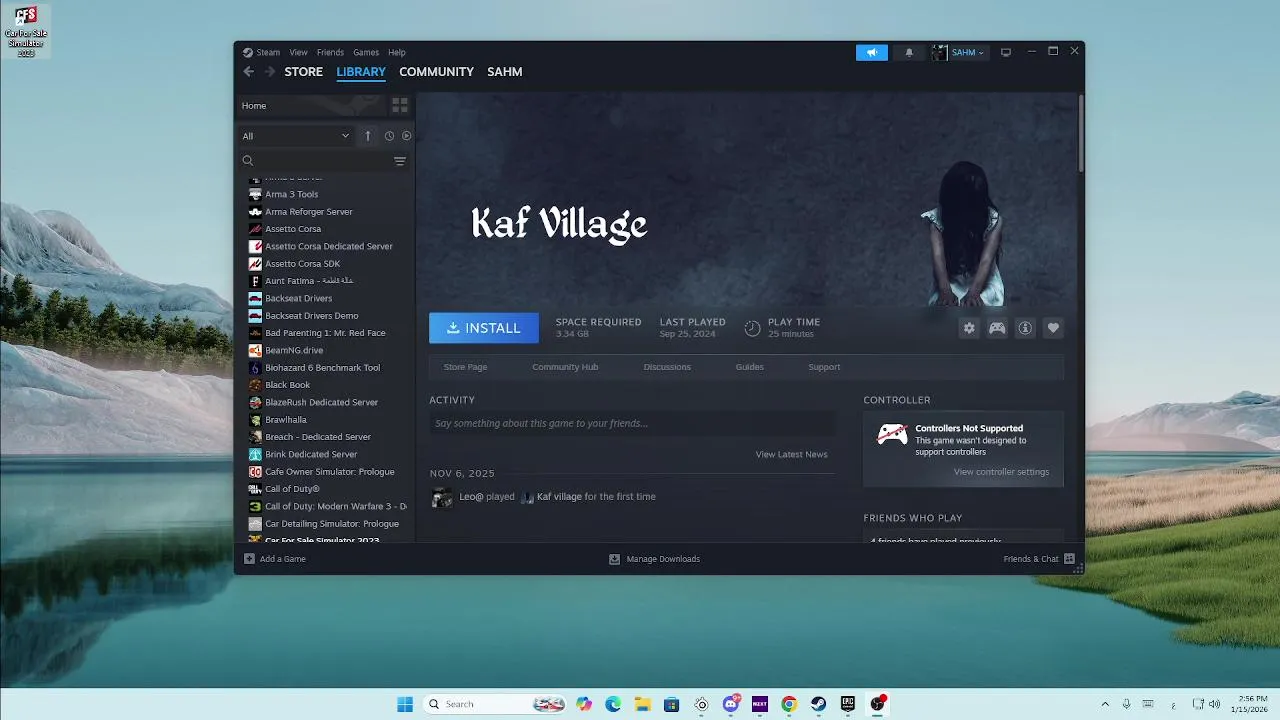Open Microsoft Edge from the taskbar

tap(613, 704)
